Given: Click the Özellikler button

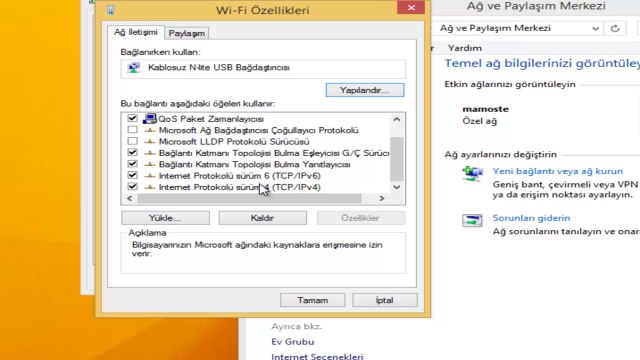Looking at the screenshot, I should [x=361, y=218].
